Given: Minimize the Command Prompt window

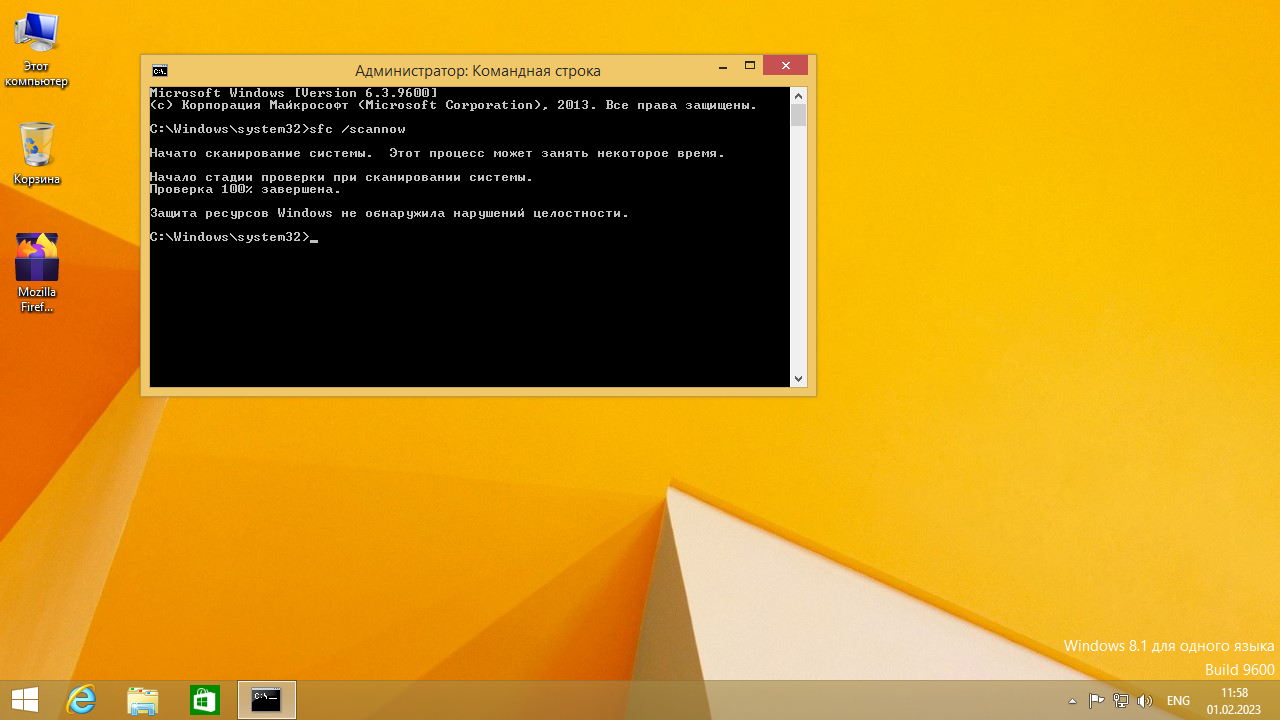Looking at the screenshot, I should (x=722, y=67).
